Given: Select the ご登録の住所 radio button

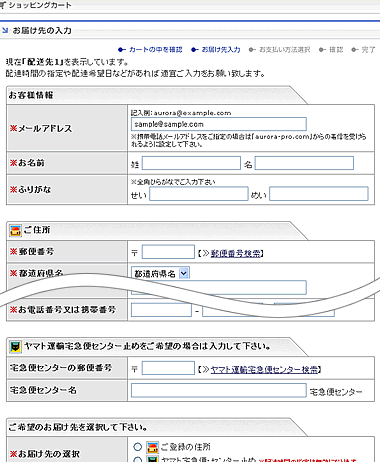Looking at the screenshot, I should pyautogui.click(x=137, y=447).
